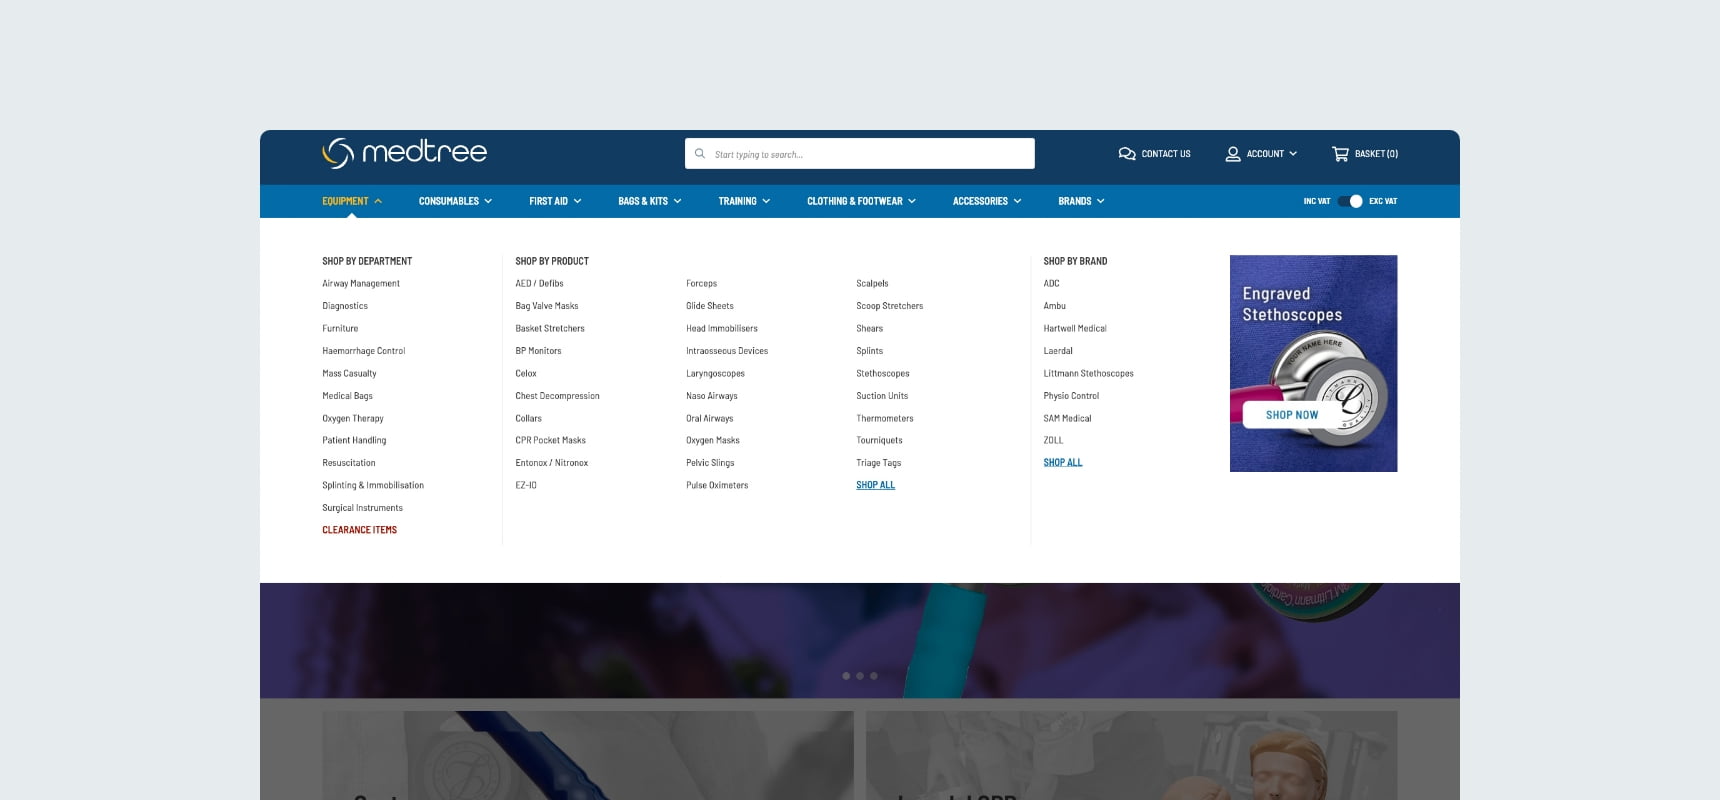Expand the Bags & Kits chevron
The image size is (1720, 800).
pyautogui.click(x=677, y=201)
